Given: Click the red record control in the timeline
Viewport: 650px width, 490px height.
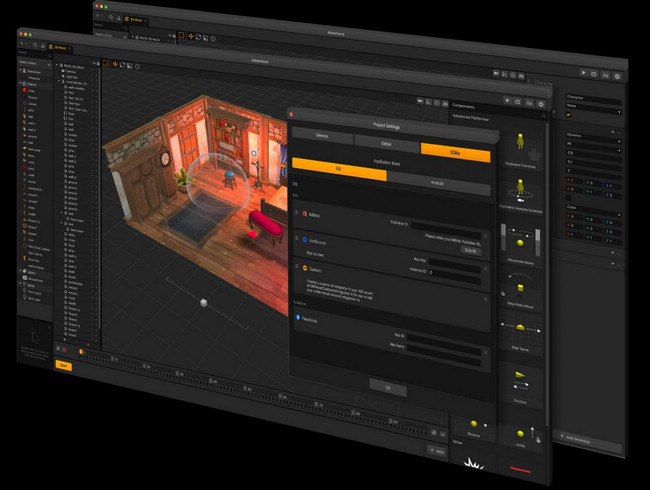Looking at the screenshot, I should (64, 349).
